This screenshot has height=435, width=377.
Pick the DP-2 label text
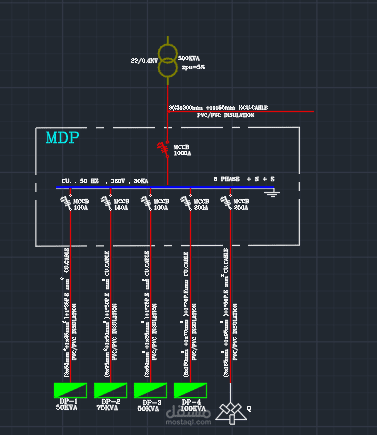pos(110,402)
